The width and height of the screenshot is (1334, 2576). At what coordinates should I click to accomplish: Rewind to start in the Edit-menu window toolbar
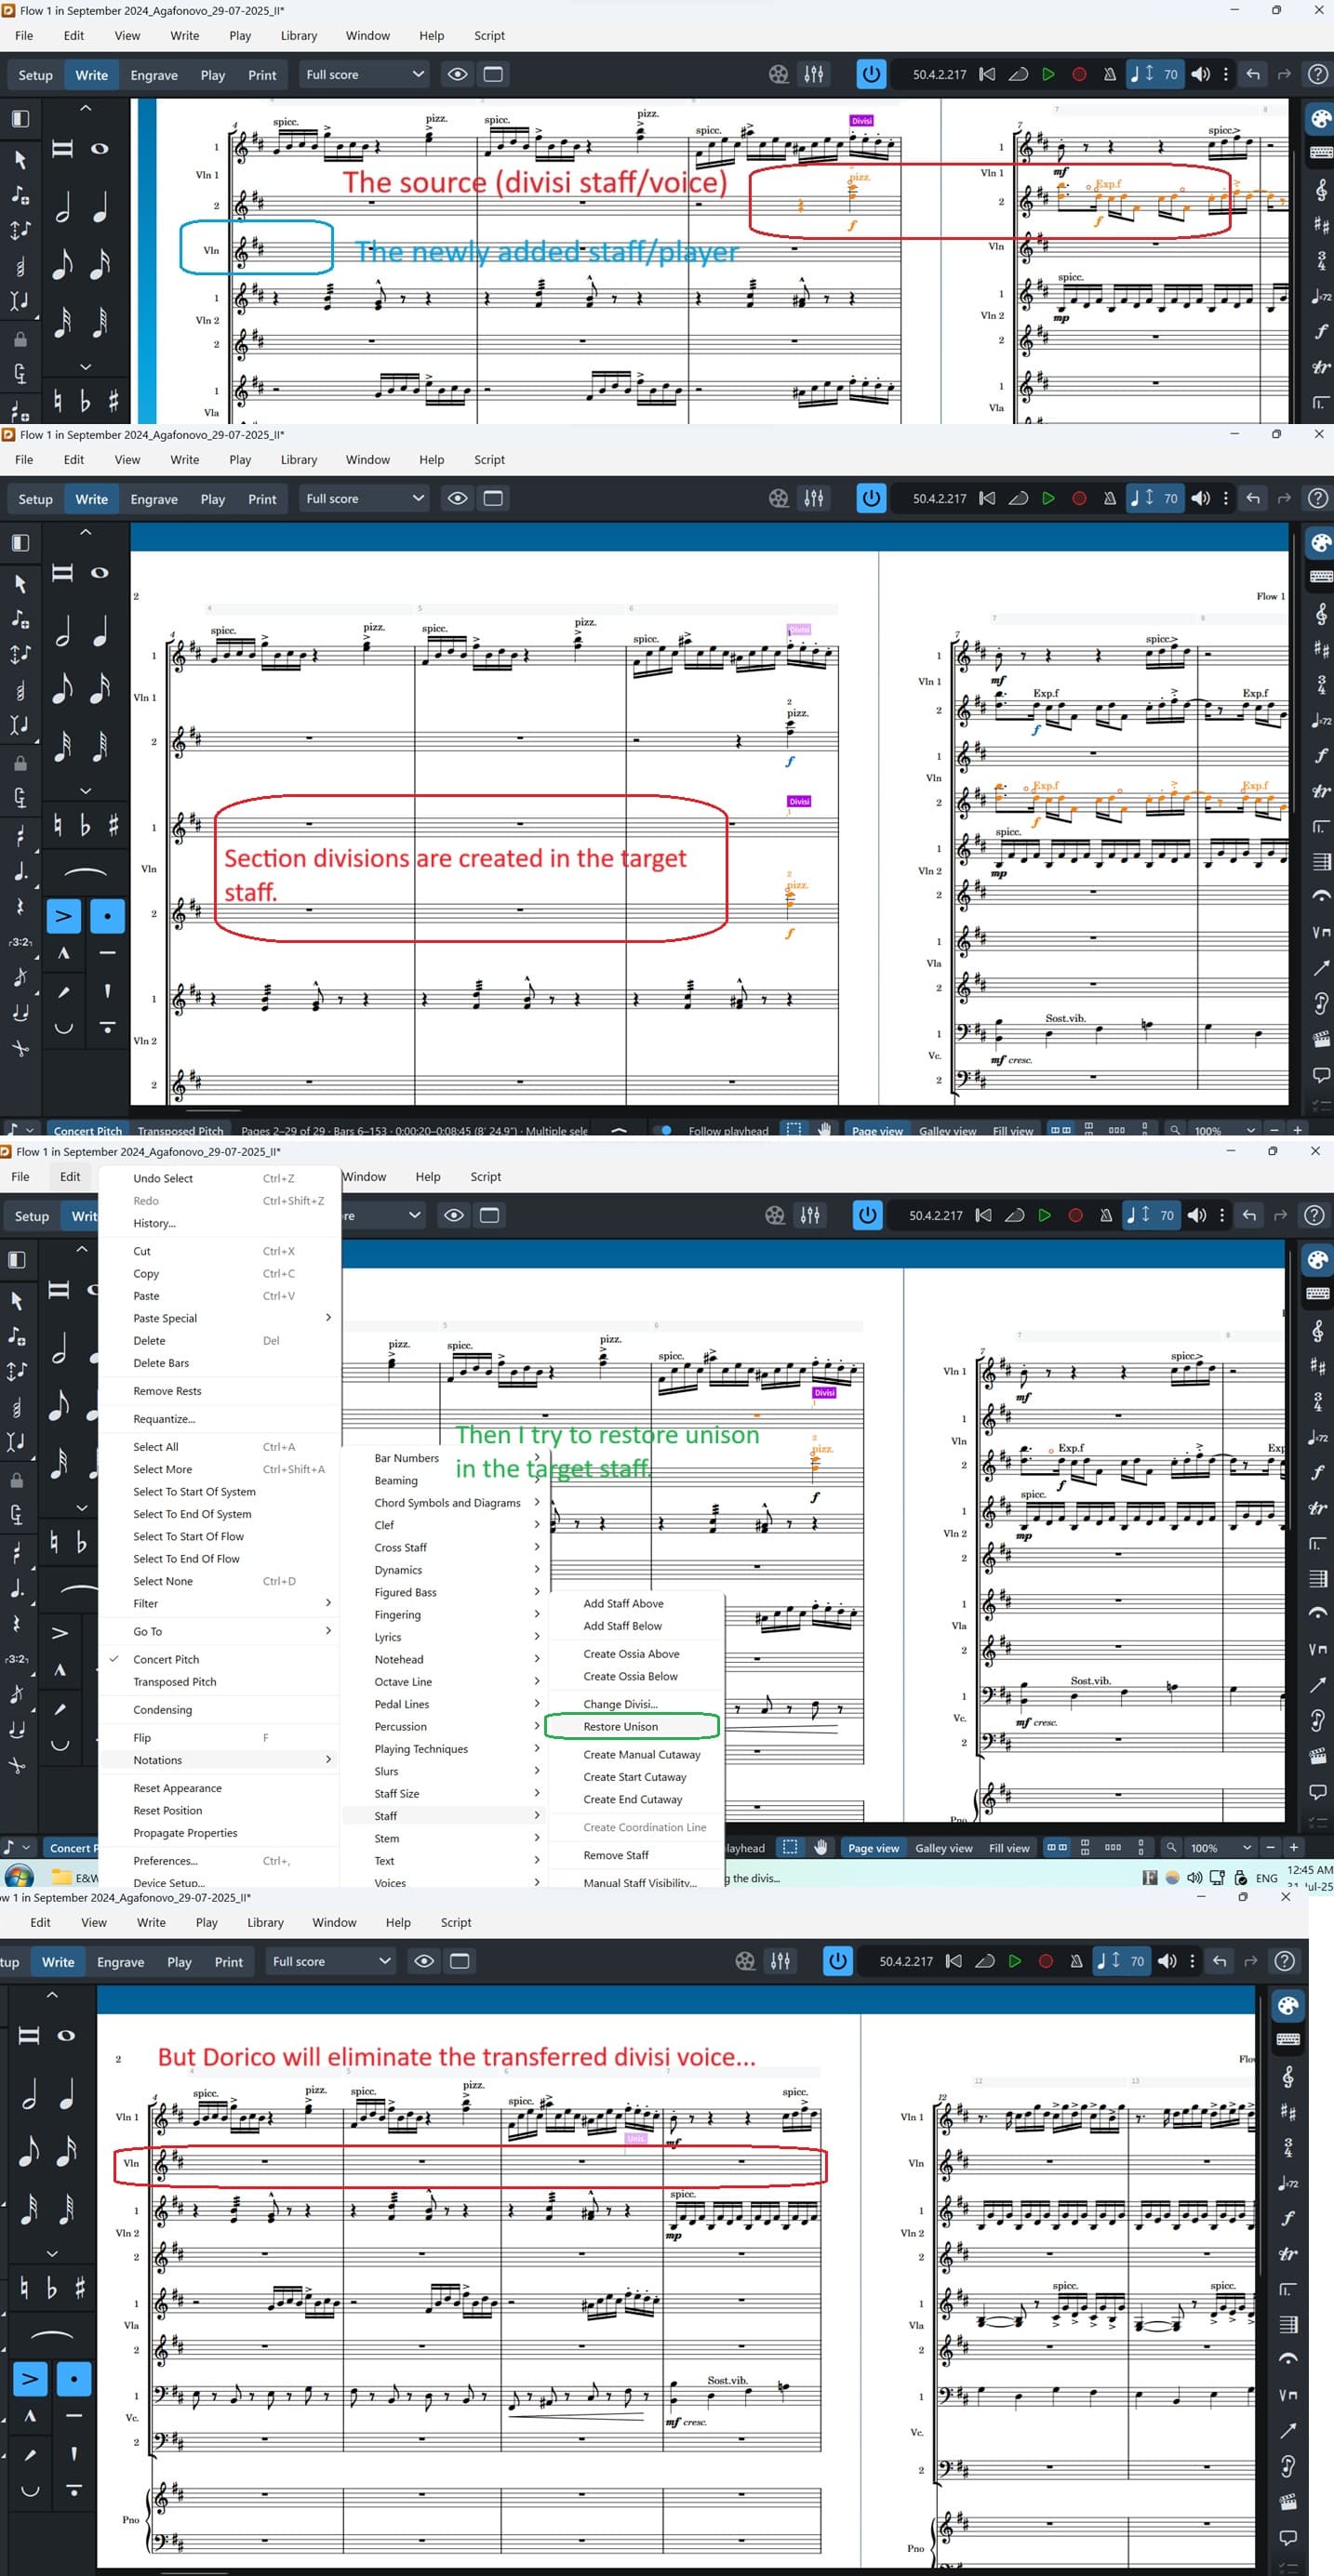pos(984,1215)
